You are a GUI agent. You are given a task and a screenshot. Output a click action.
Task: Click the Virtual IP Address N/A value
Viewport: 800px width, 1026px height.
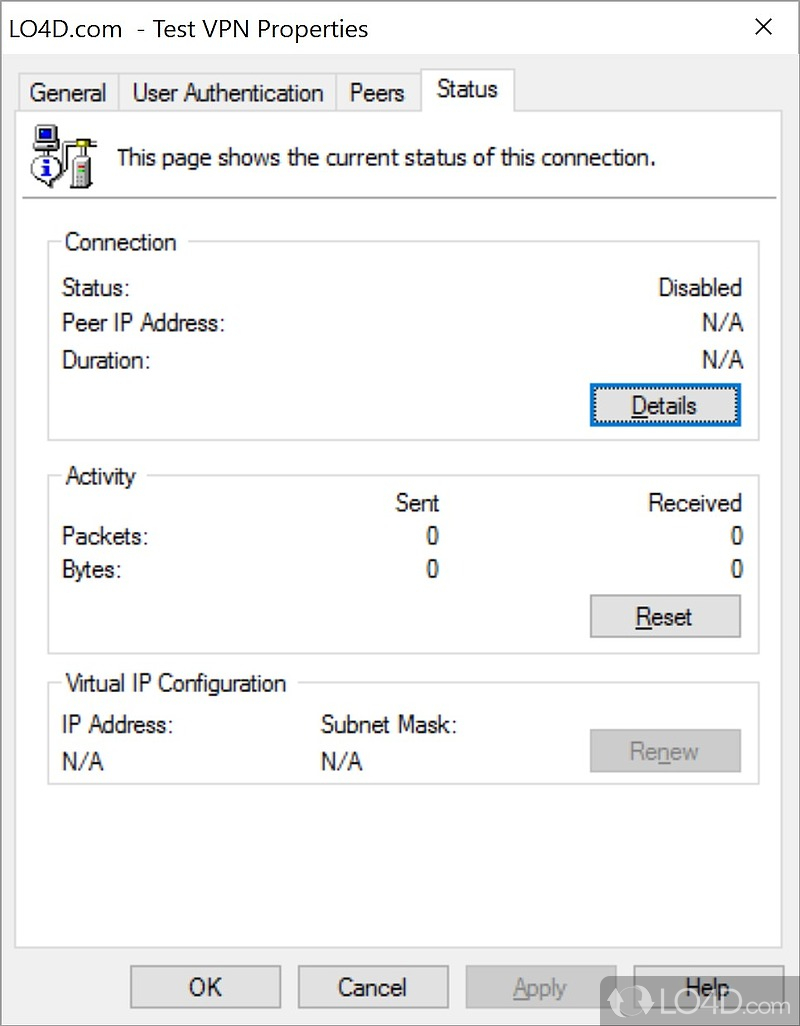pyautogui.click(x=83, y=762)
